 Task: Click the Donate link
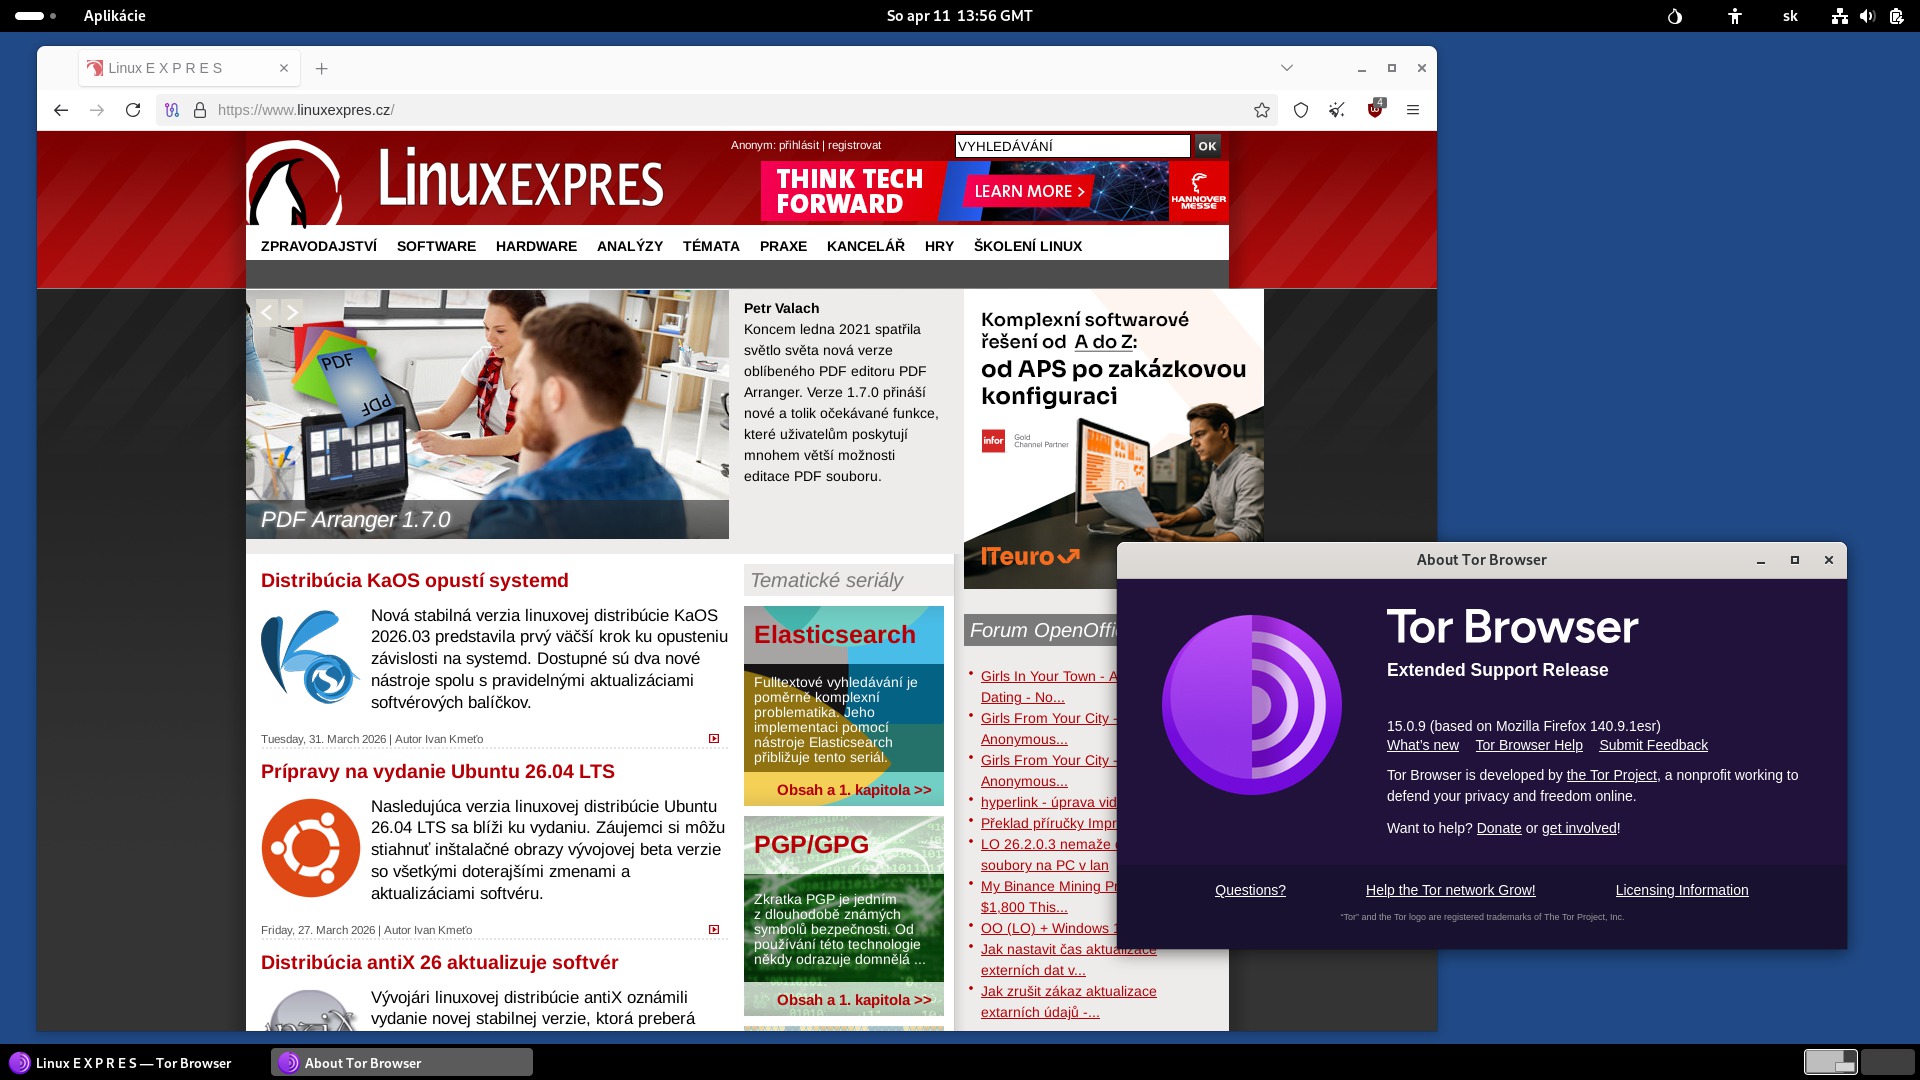coord(1498,828)
